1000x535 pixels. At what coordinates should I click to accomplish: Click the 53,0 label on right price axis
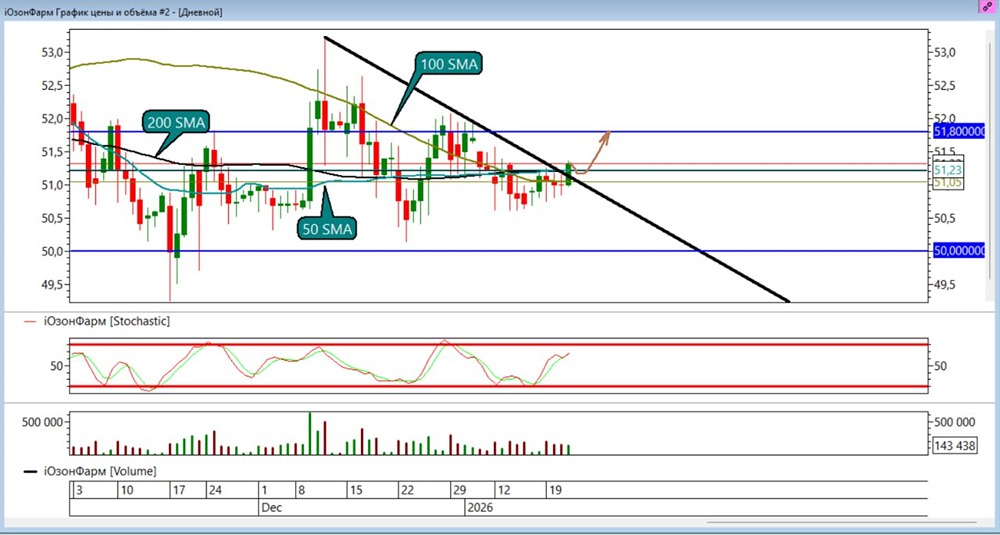click(x=945, y=52)
